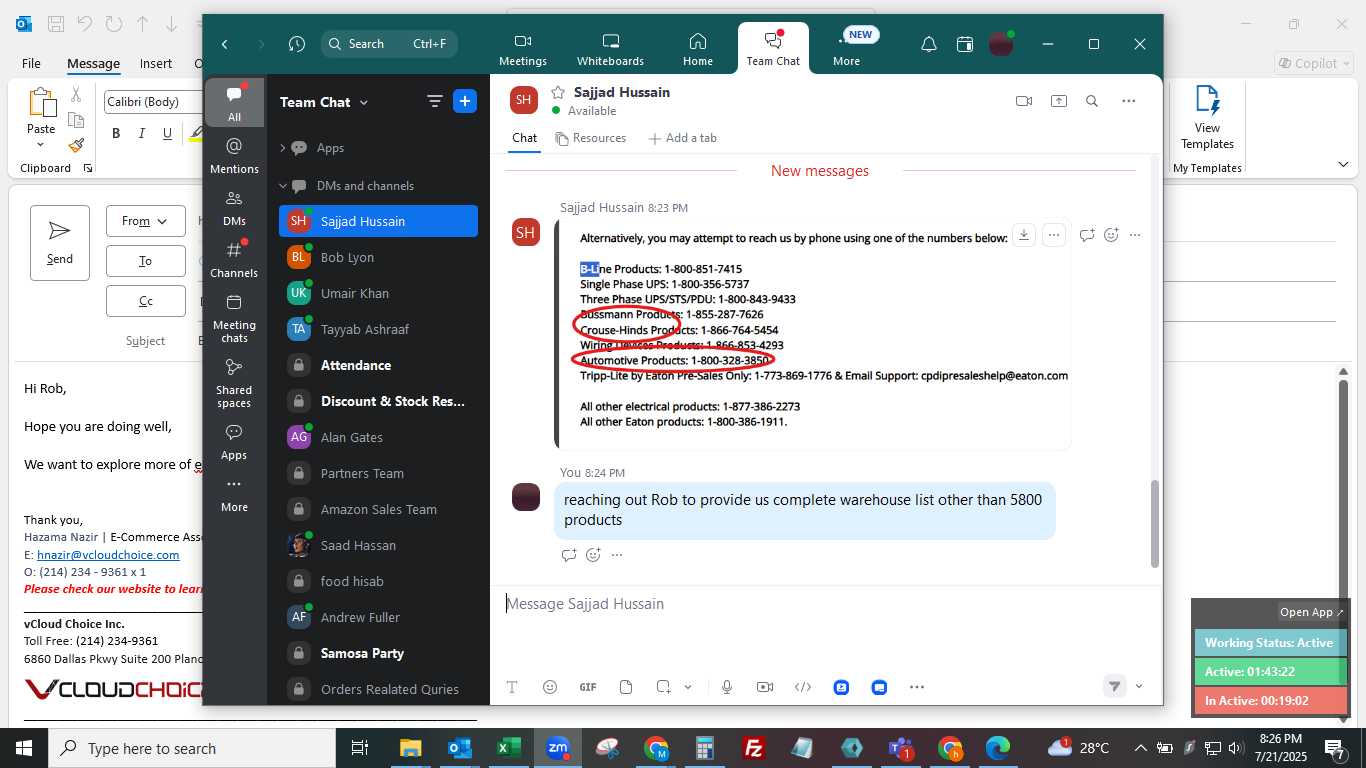Toggle bold in Outlook ribbon
The height and width of the screenshot is (768, 1366).
116,133
